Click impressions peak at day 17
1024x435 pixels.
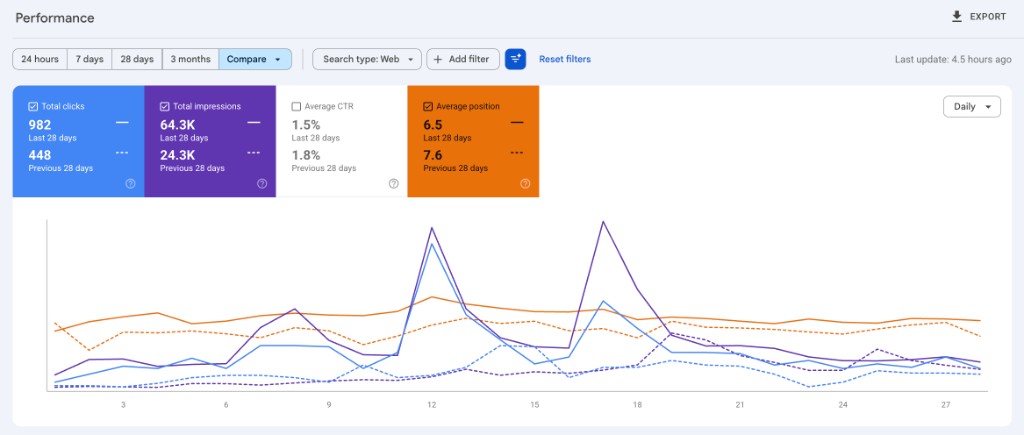click(x=603, y=222)
